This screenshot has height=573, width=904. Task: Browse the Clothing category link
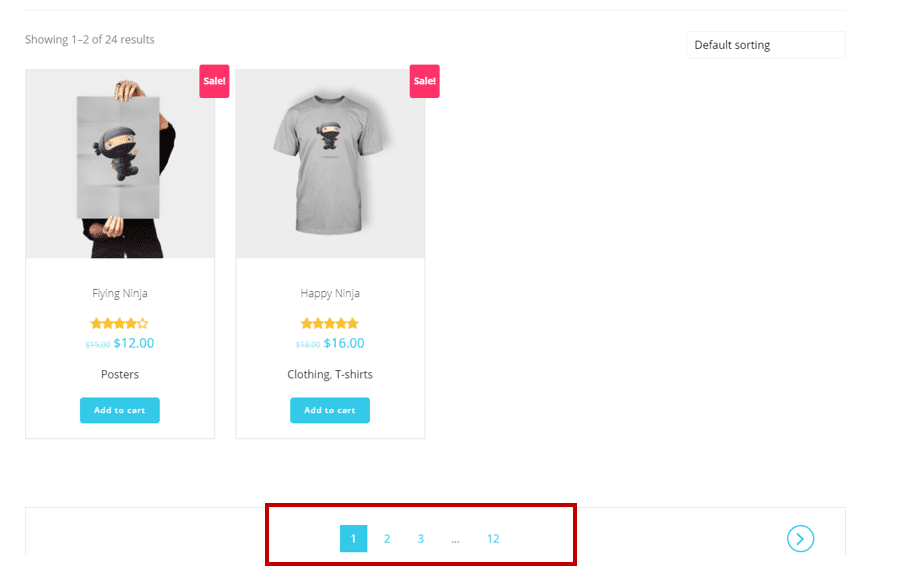pyautogui.click(x=308, y=374)
